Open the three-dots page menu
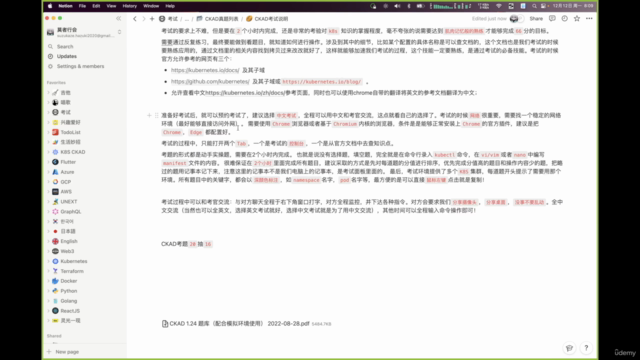This screenshot has height=360, width=640. (x=589, y=18)
